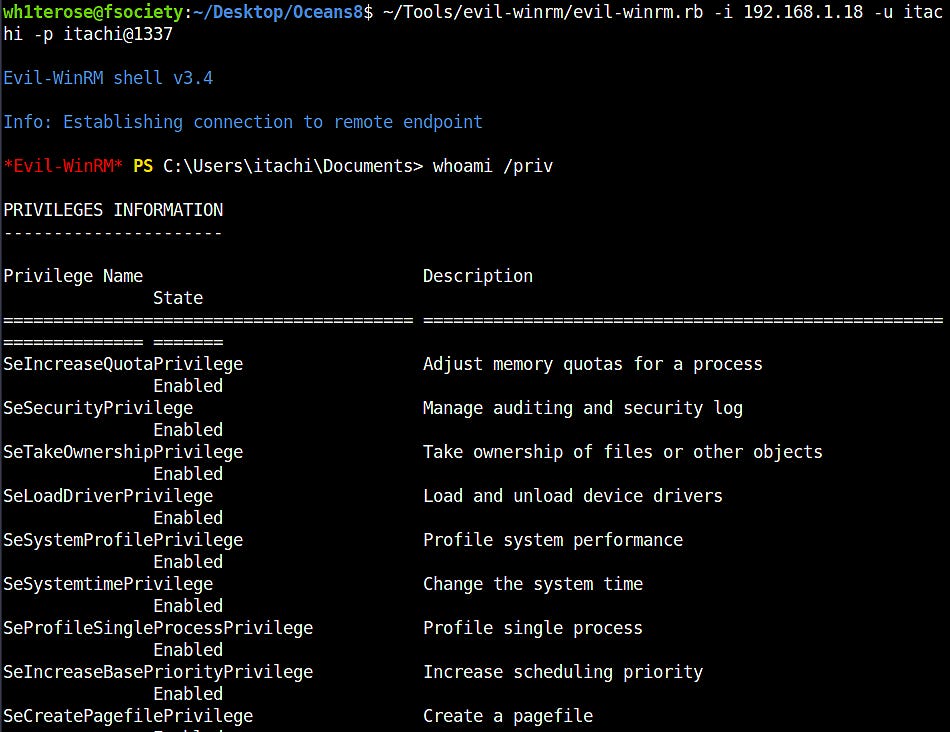Click the wh1terose@fsociety prompt text
The image size is (950, 732).
tap(93, 12)
